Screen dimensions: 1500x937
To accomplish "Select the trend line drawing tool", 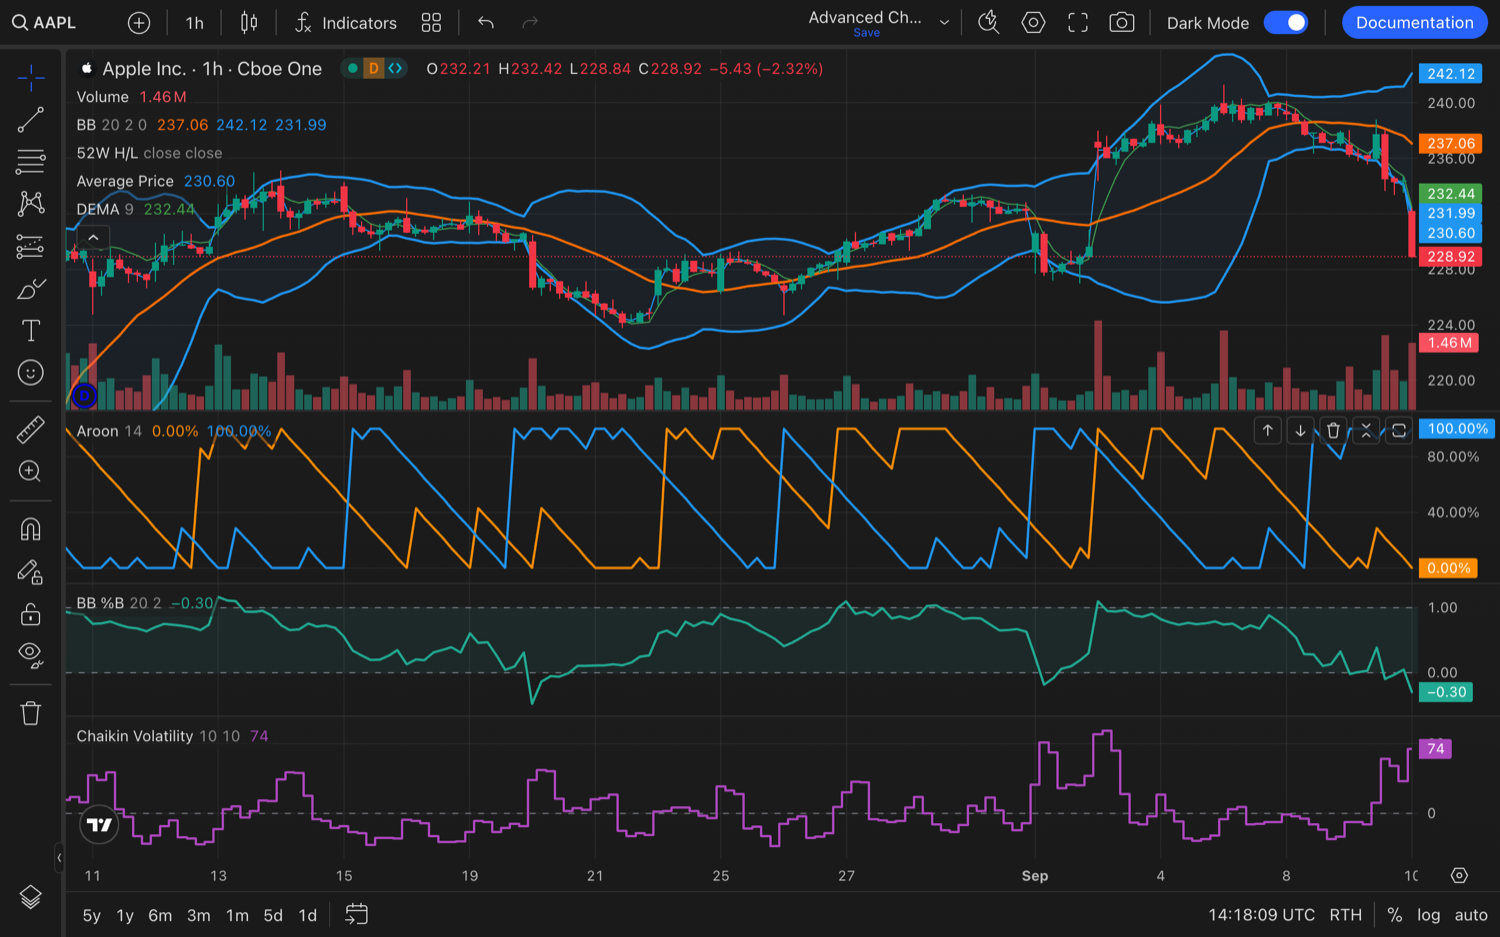I will pos(31,120).
